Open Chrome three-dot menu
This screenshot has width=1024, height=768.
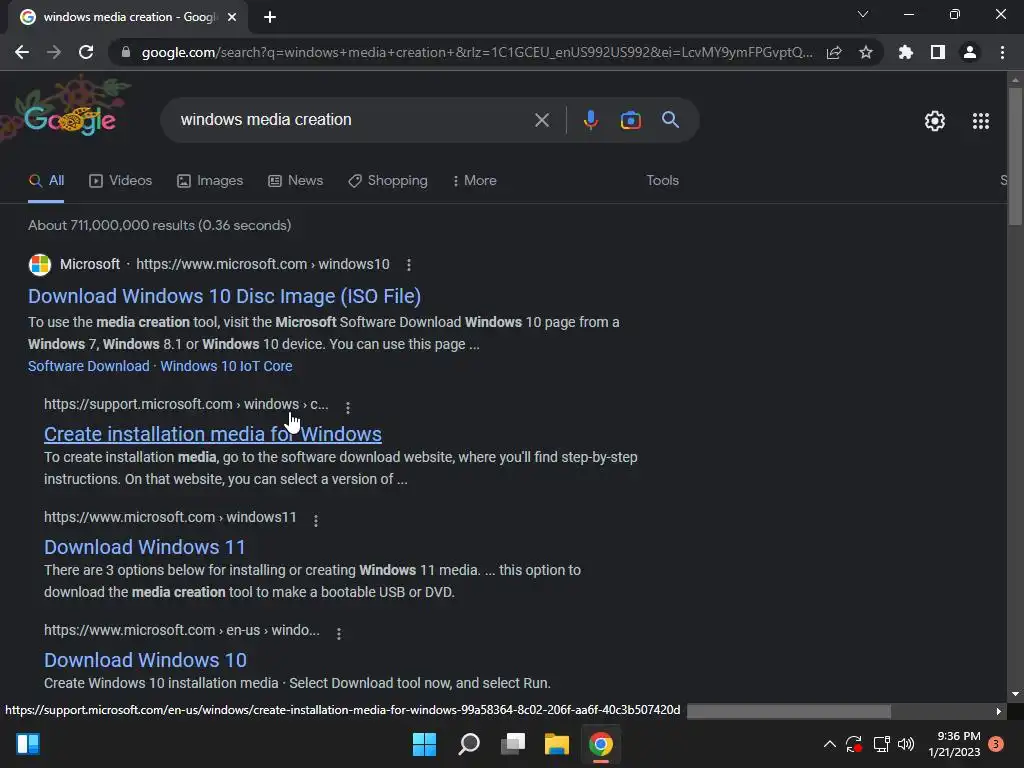point(1002,52)
